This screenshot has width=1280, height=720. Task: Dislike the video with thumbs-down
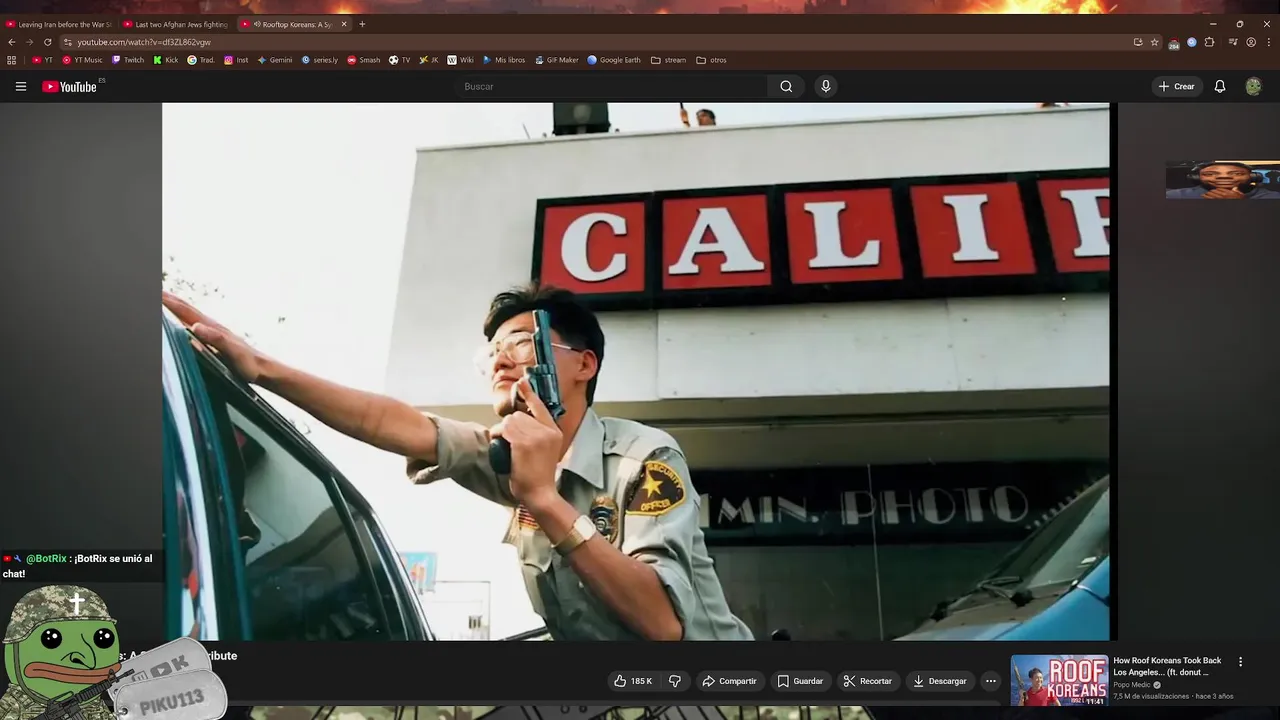pyautogui.click(x=675, y=681)
